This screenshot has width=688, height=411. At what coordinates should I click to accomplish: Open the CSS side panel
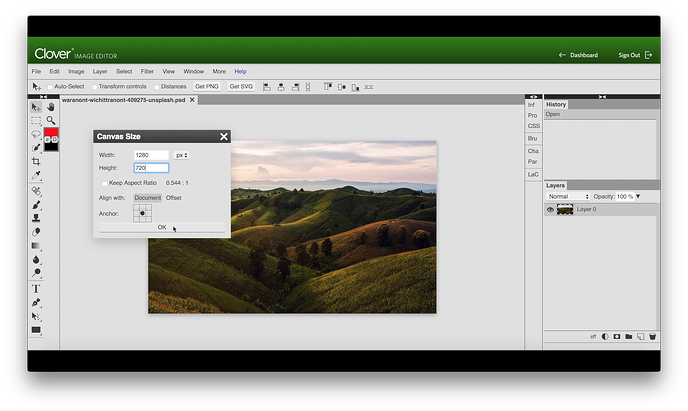pos(534,126)
